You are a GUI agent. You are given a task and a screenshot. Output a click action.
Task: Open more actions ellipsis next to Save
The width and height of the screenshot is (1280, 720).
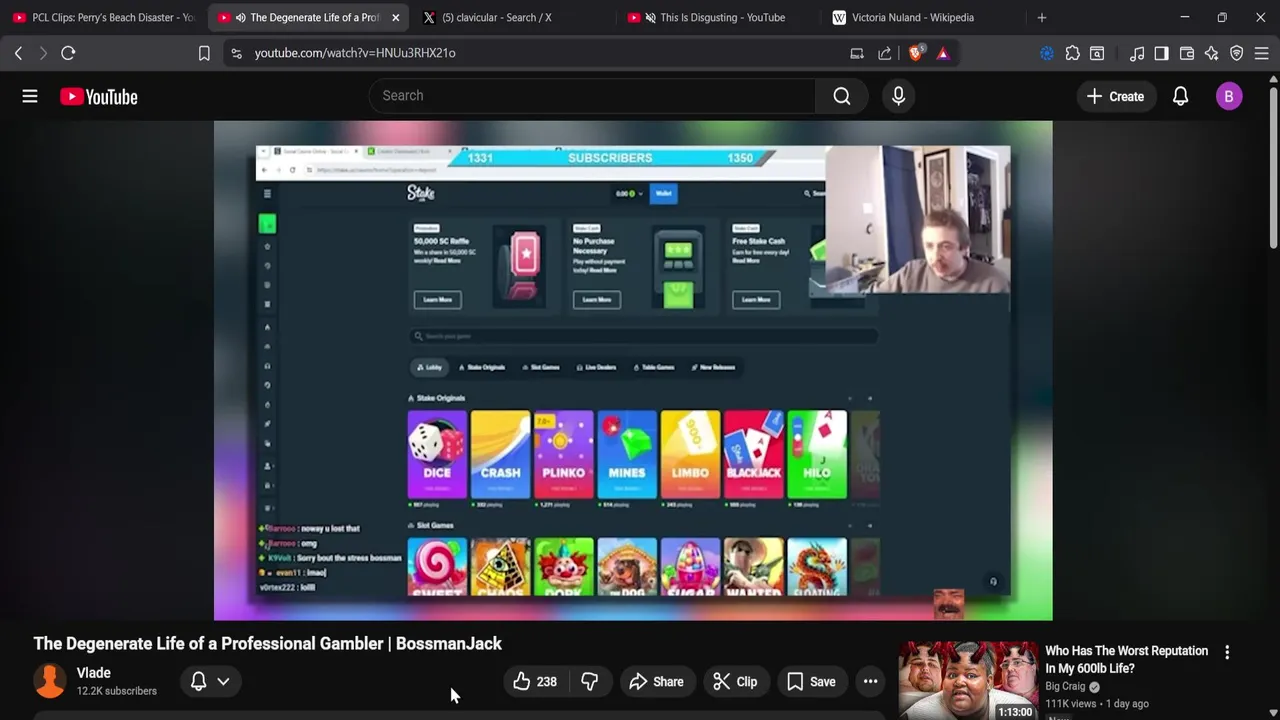tap(871, 682)
